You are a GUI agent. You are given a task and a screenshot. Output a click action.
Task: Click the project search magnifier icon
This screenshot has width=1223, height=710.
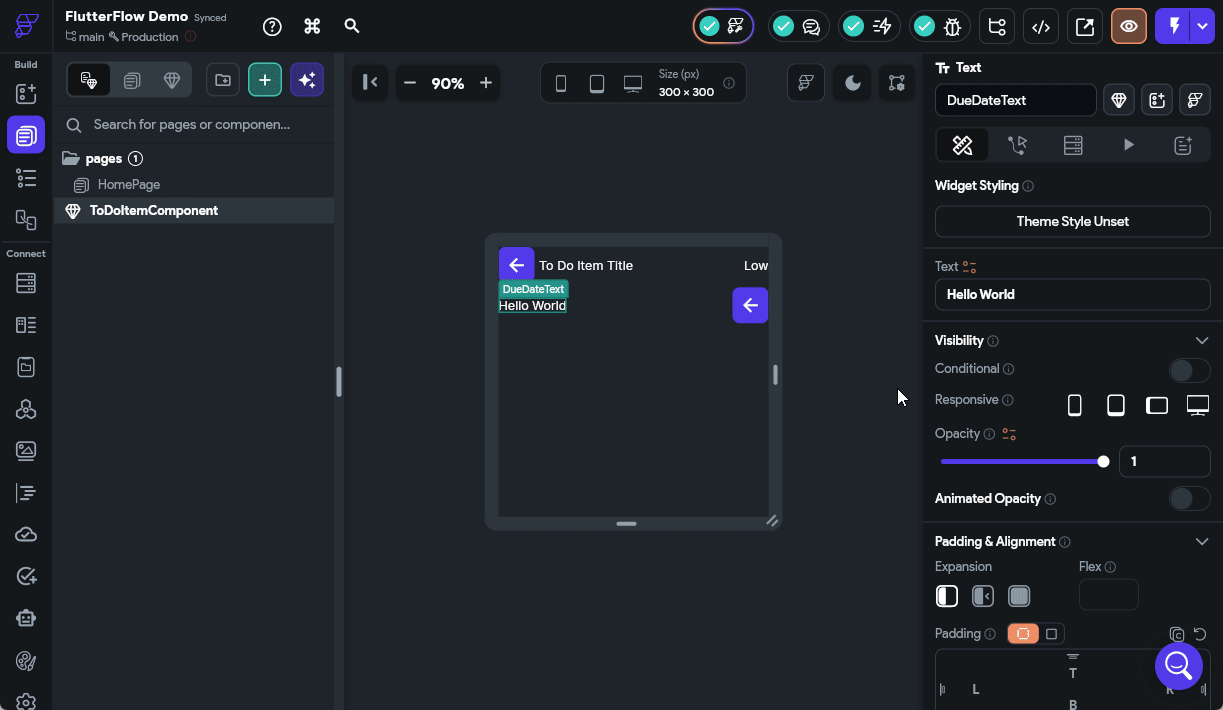click(351, 26)
